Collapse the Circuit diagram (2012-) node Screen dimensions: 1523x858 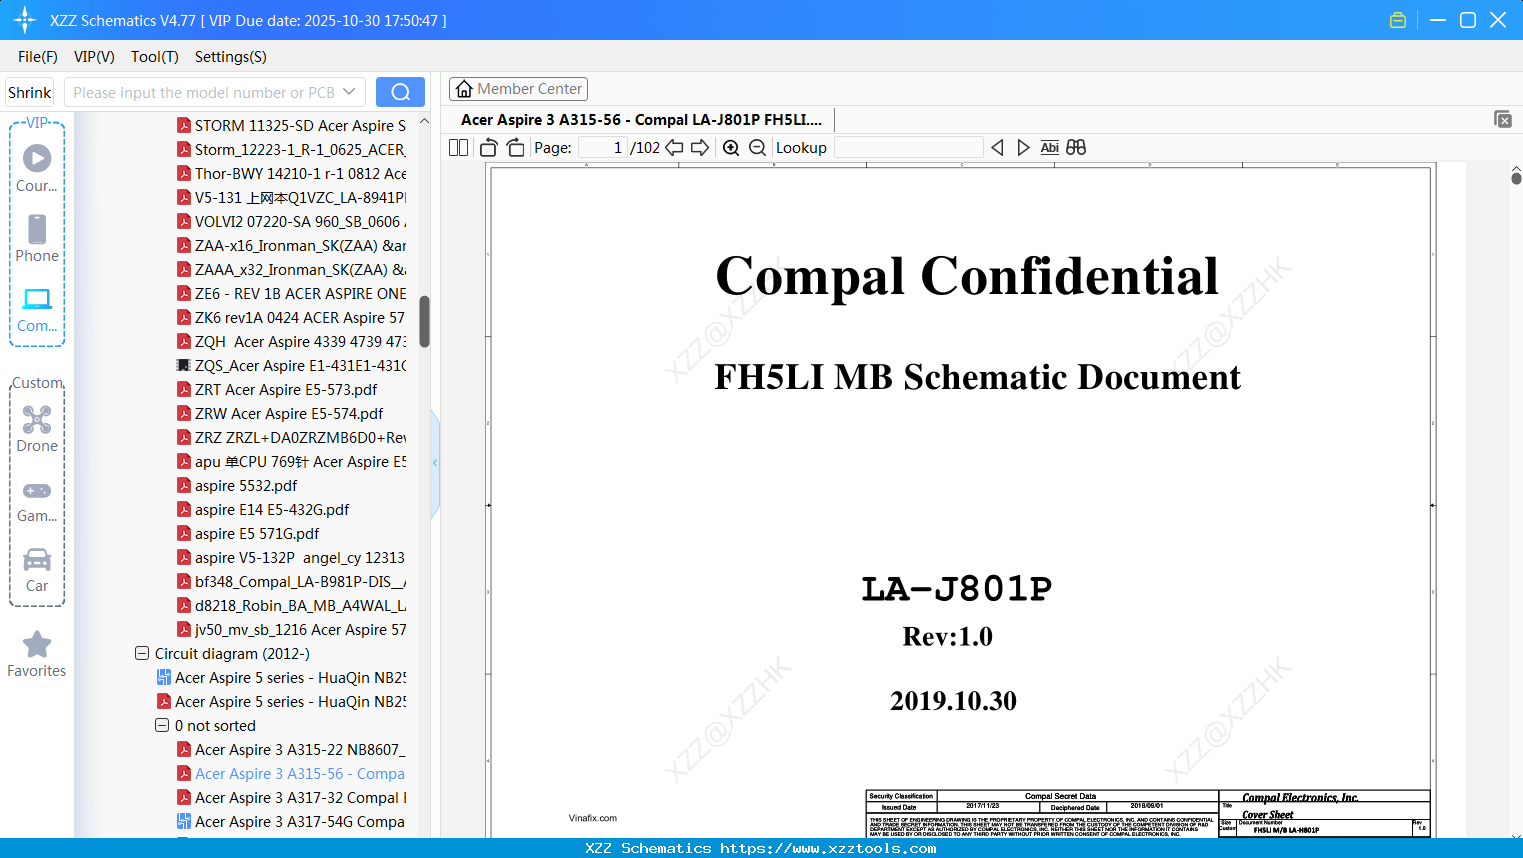[x=142, y=654]
